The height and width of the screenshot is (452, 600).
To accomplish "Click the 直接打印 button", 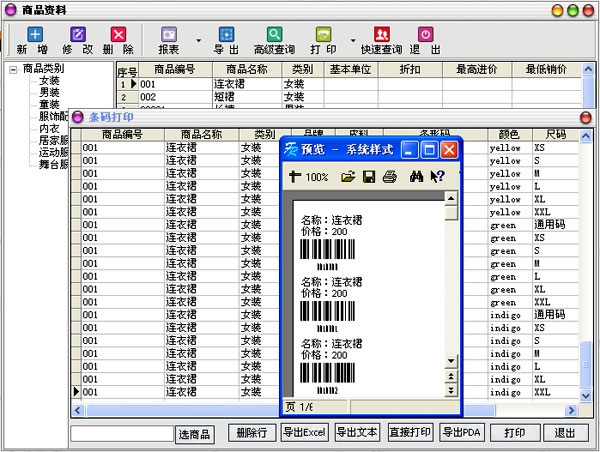I will click(x=410, y=433).
